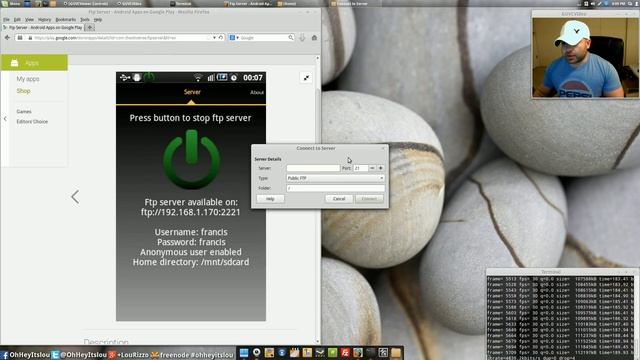
Task: Show previous app screenshot with left arrow
Action: [75, 197]
